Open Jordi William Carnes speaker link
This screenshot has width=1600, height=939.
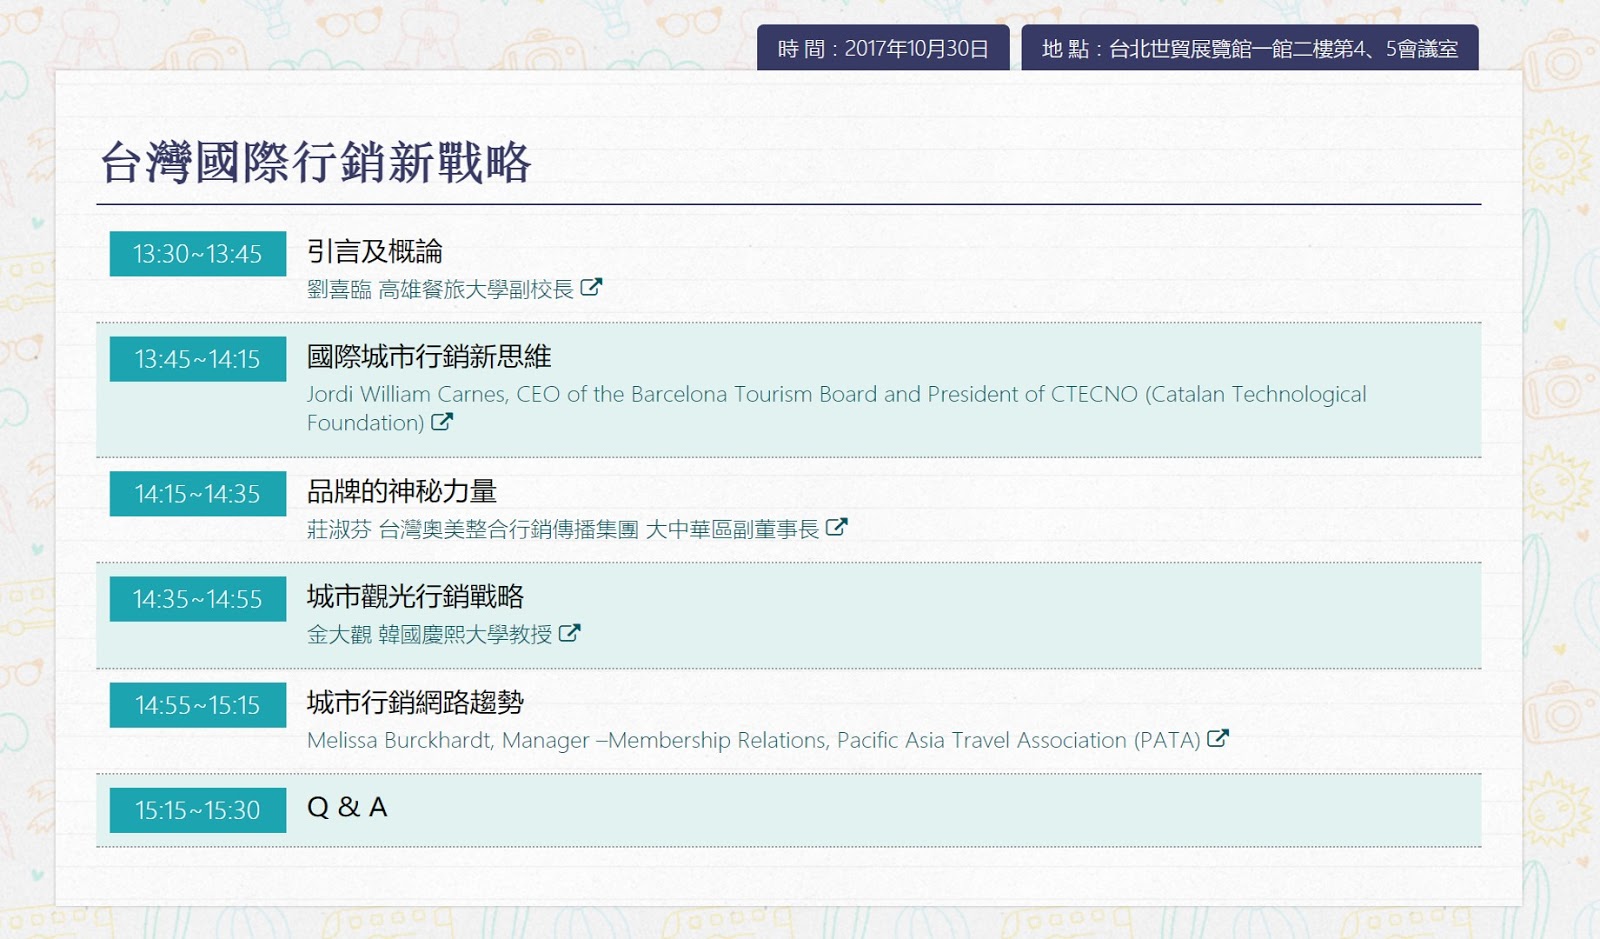835,395
